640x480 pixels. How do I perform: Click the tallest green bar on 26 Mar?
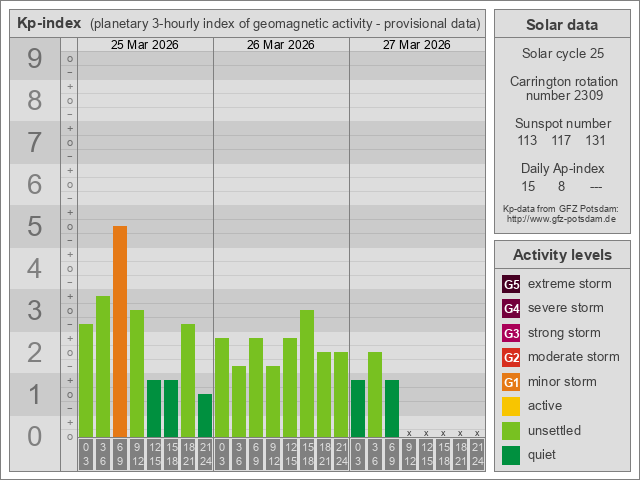[307, 372]
